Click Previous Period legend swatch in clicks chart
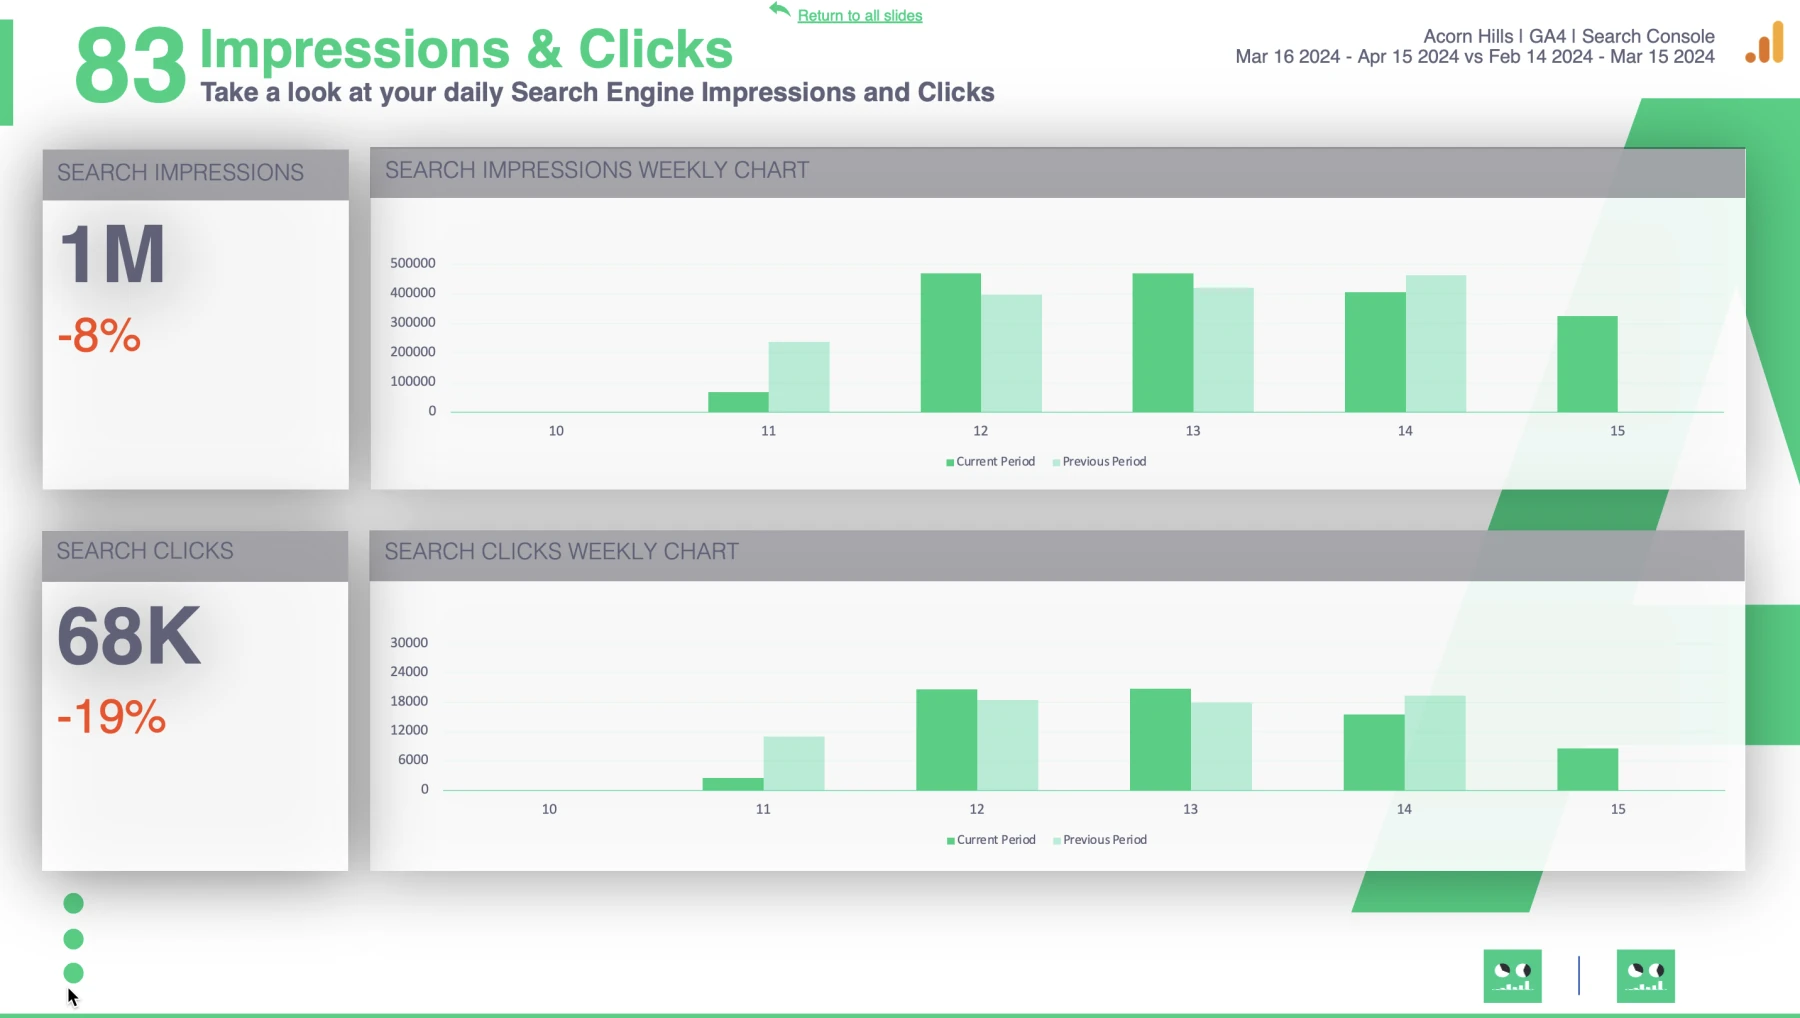This screenshot has height=1018, width=1800. click(1057, 841)
